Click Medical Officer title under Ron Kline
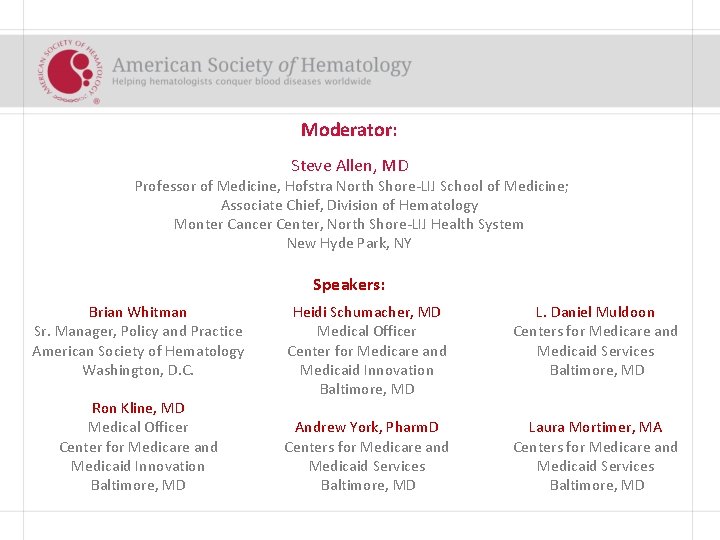 138,427
